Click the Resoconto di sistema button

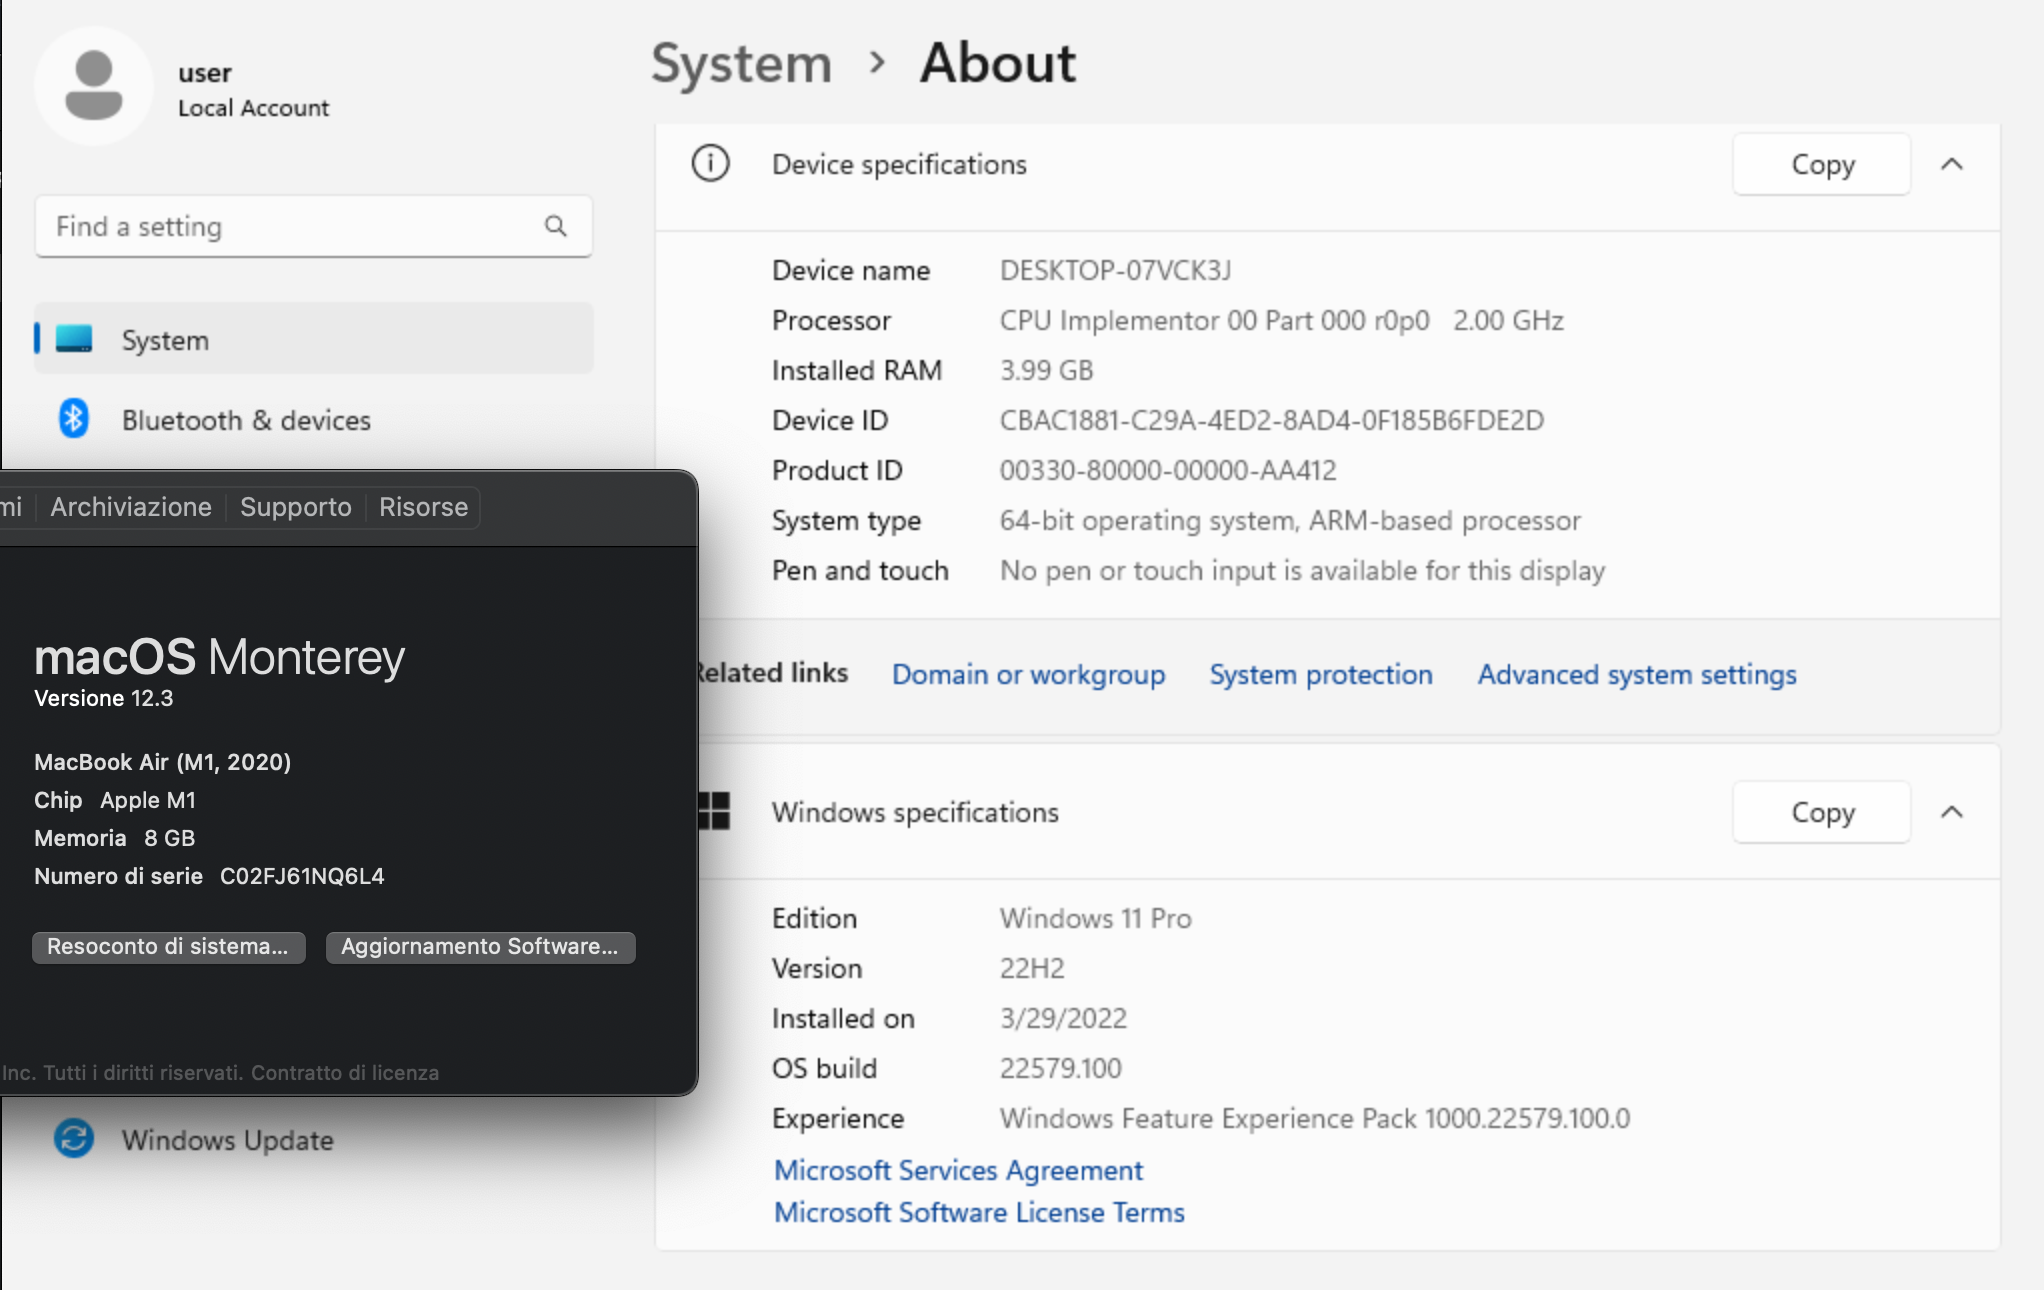tap(168, 946)
